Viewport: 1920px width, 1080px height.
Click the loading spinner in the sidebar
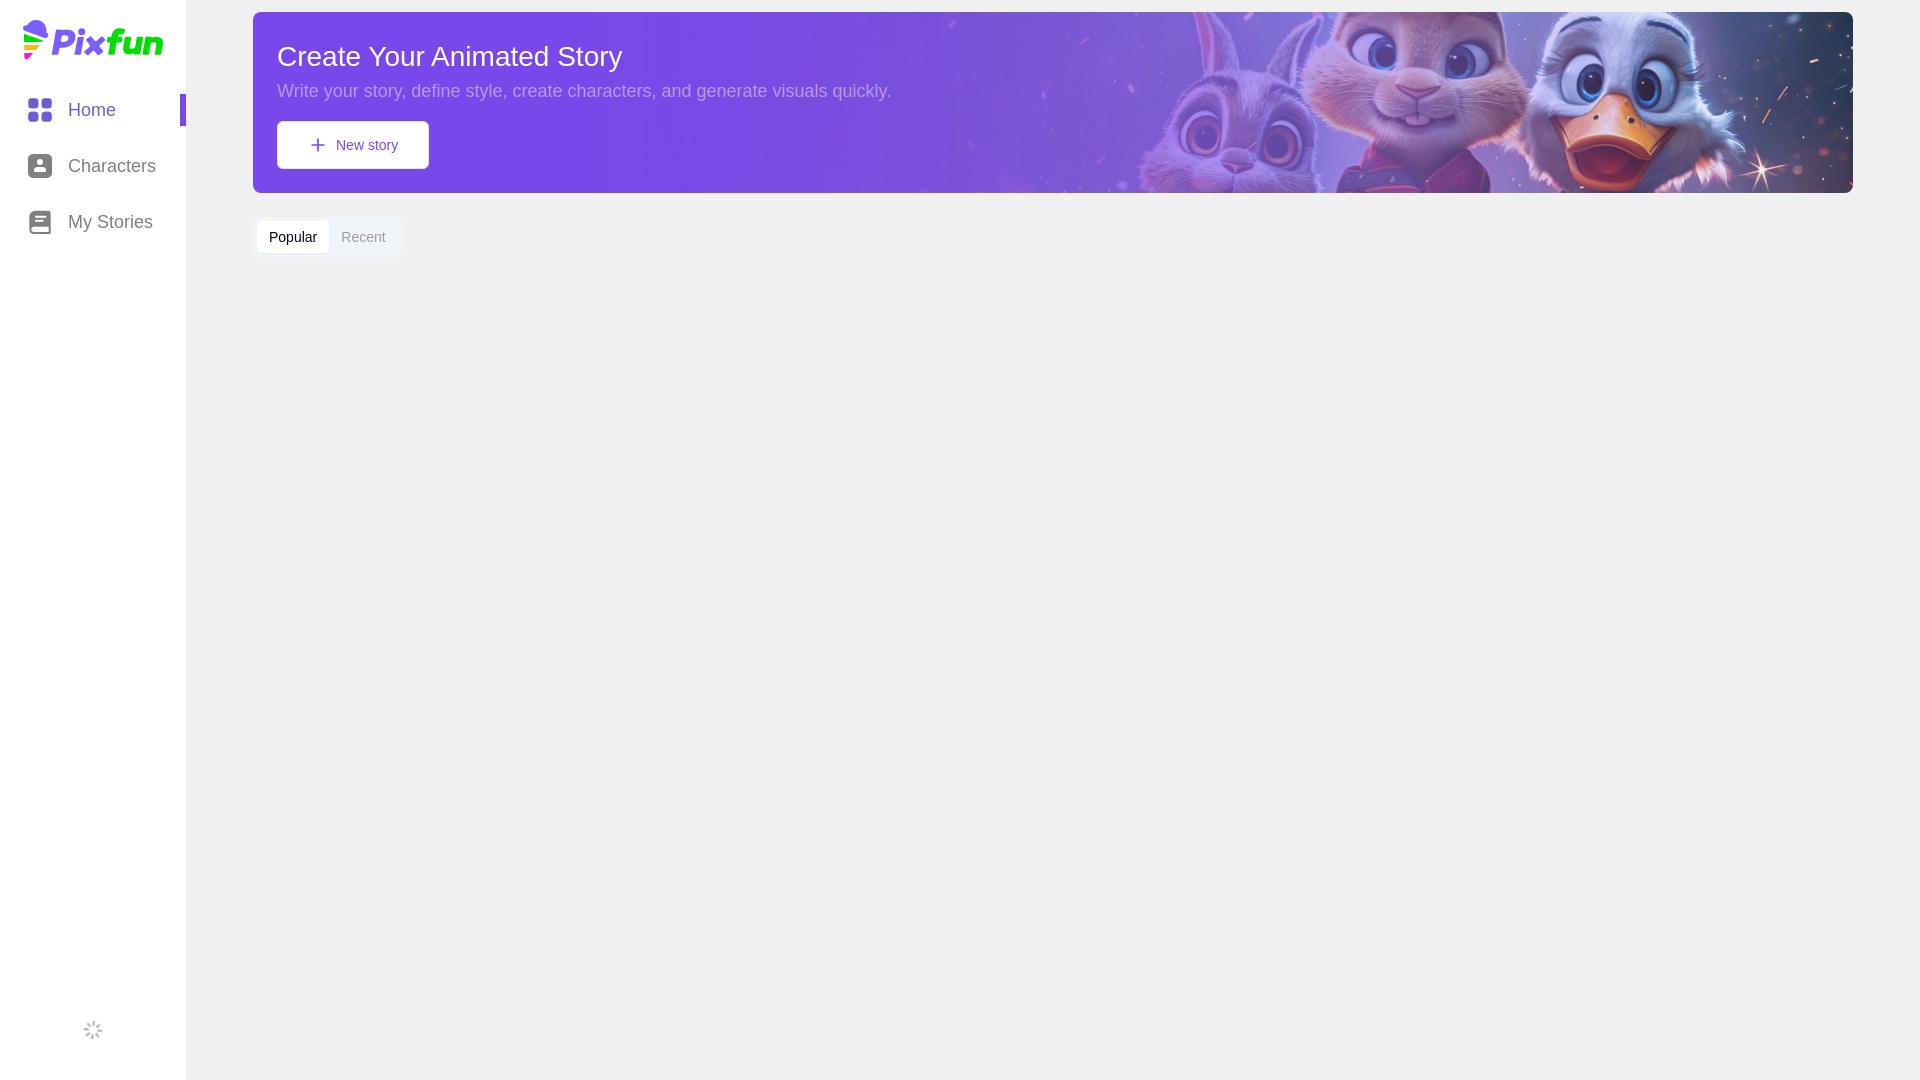click(93, 1030)
